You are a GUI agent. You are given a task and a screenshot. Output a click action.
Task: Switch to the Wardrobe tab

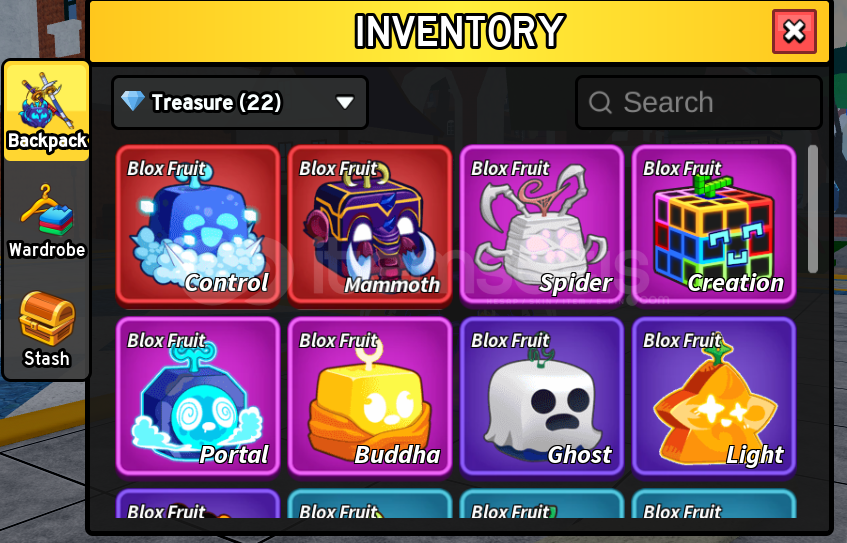coord(47,221)
